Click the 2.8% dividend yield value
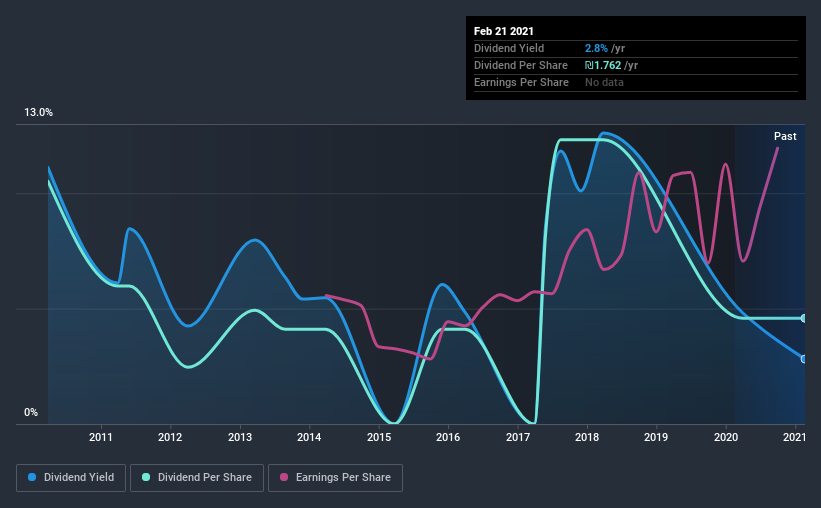This screenshot has height=508, width=821. (x=596, y=49)
